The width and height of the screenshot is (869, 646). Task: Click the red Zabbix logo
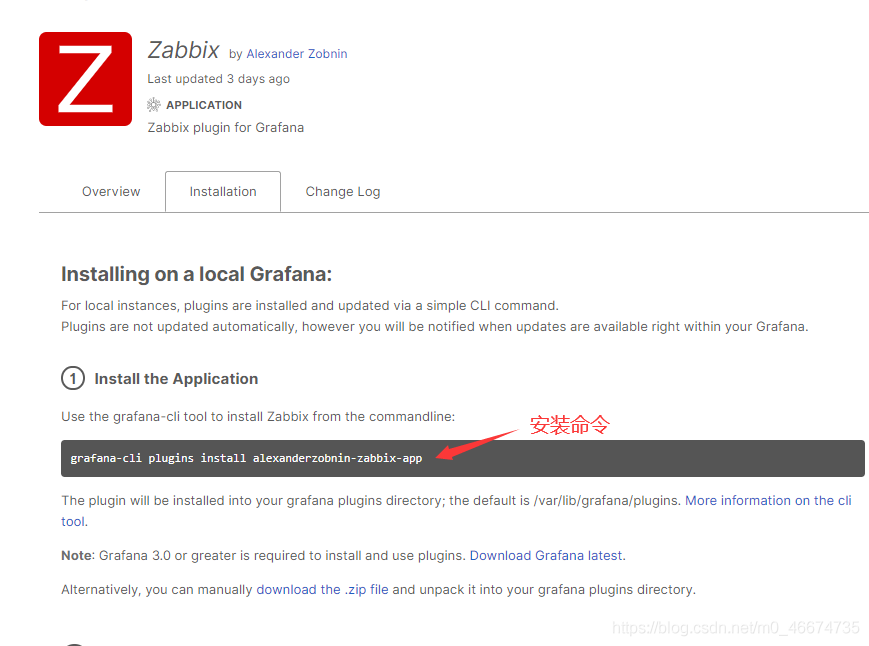[x=85, y=79]
